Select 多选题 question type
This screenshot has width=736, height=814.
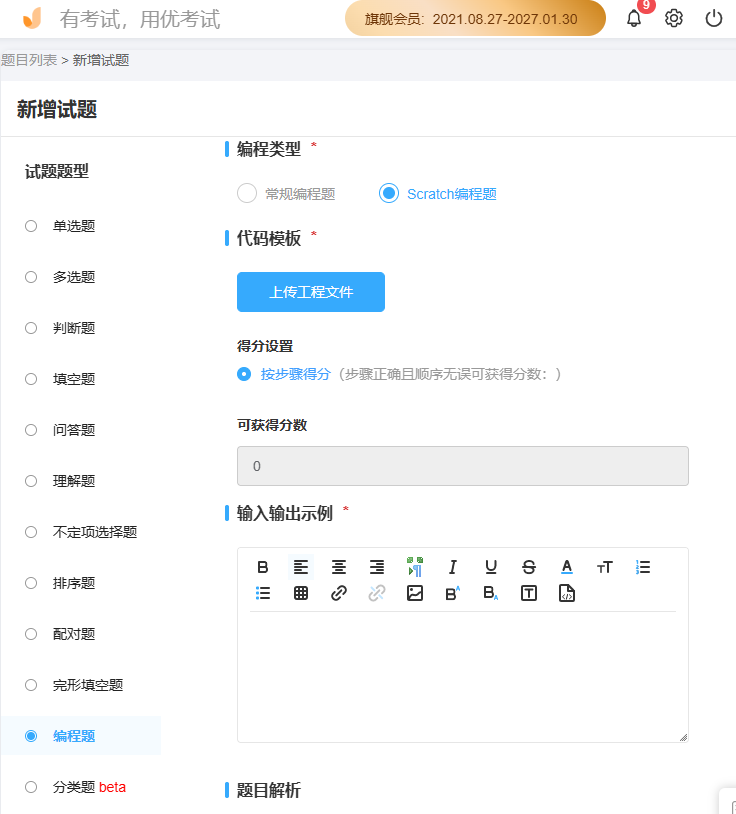(60, 277)
